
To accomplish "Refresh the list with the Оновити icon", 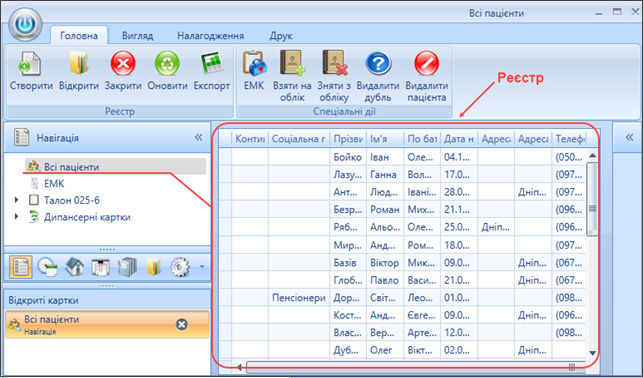I will [x=167, y=64].
